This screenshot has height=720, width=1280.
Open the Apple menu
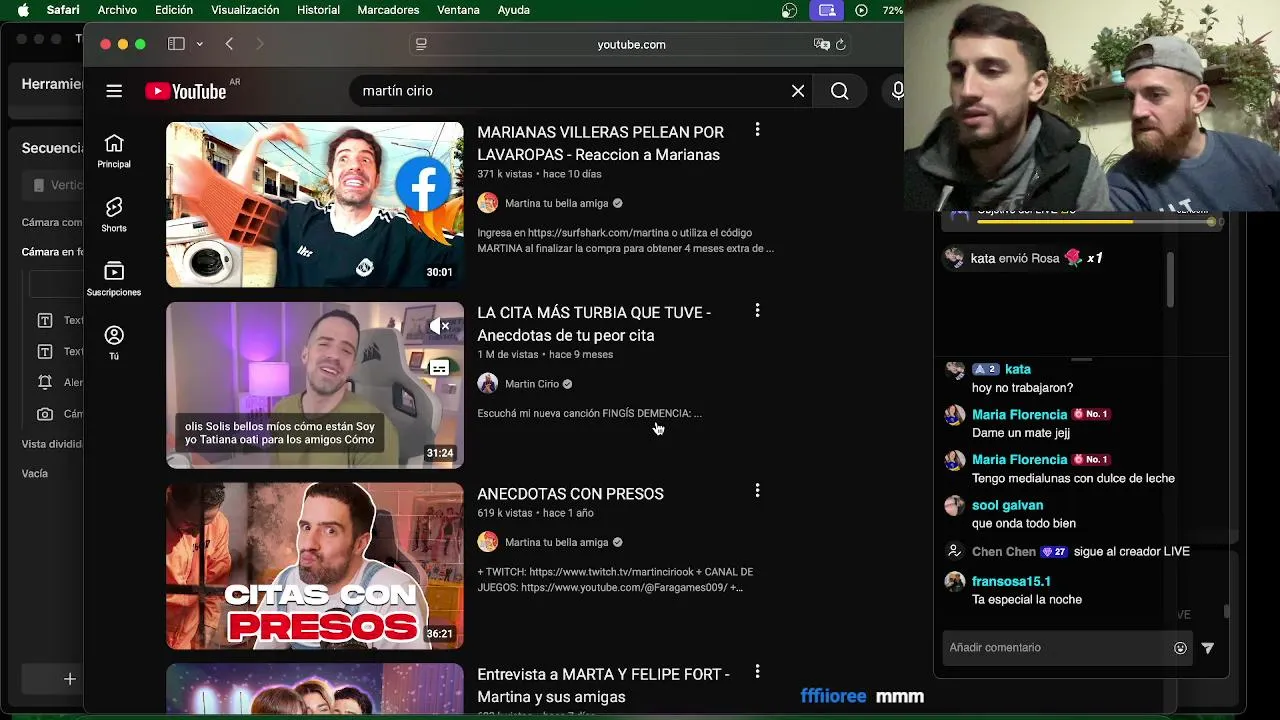(23, 10)
